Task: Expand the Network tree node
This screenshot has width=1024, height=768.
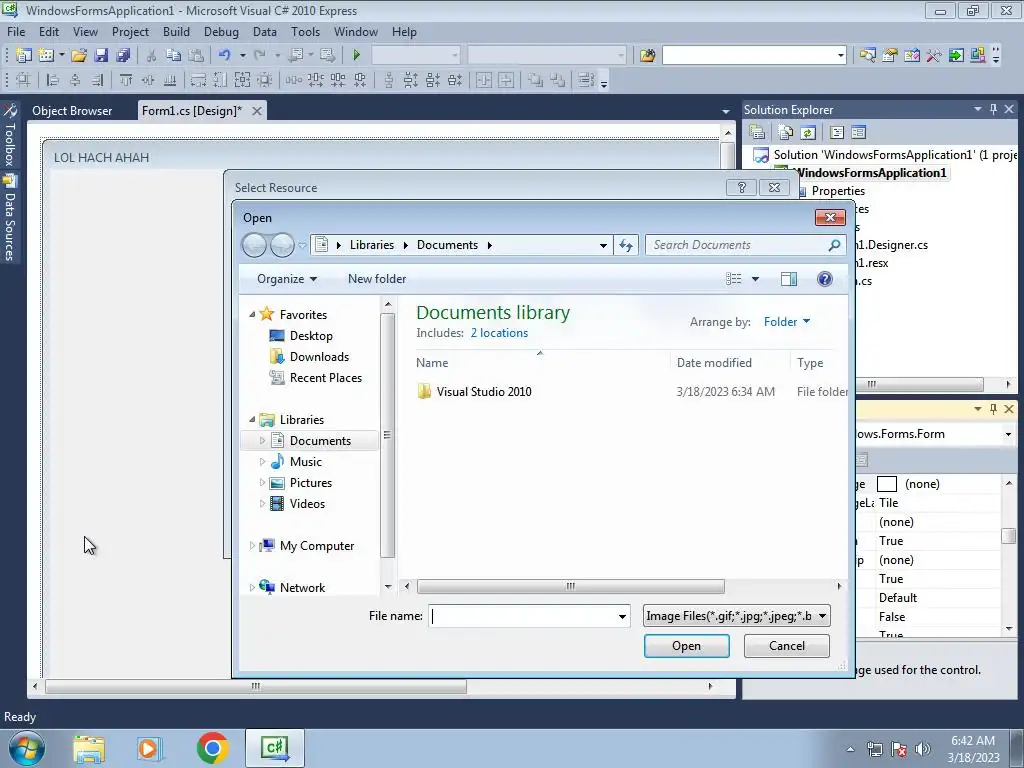Action: [x=252, y=587]
